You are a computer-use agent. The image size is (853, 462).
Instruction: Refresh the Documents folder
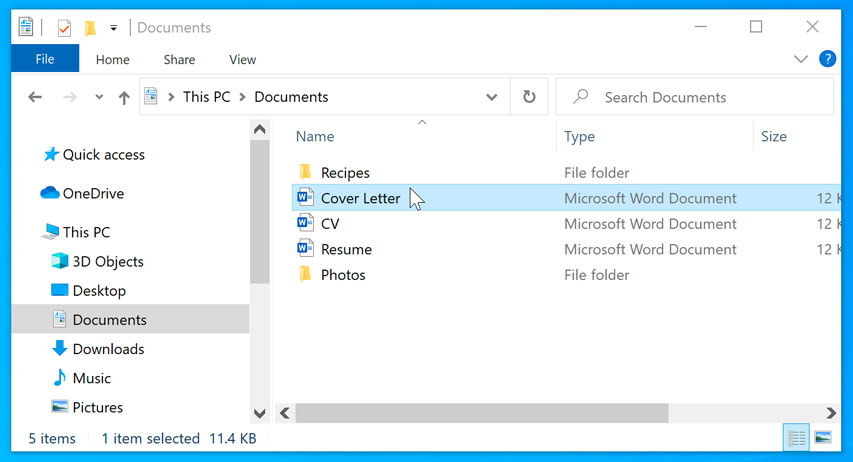click(529, 97)
